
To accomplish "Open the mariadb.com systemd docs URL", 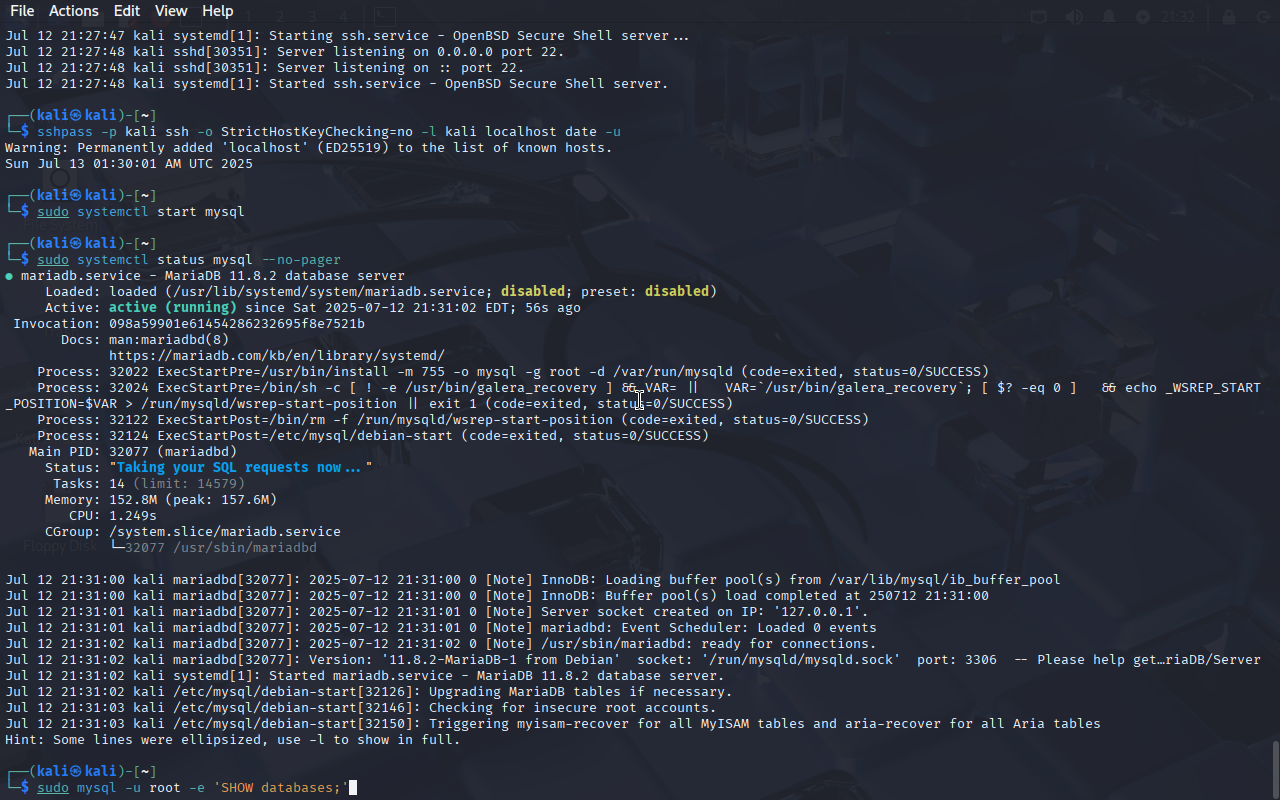I will pyautogui.click(x=277, y=356).
